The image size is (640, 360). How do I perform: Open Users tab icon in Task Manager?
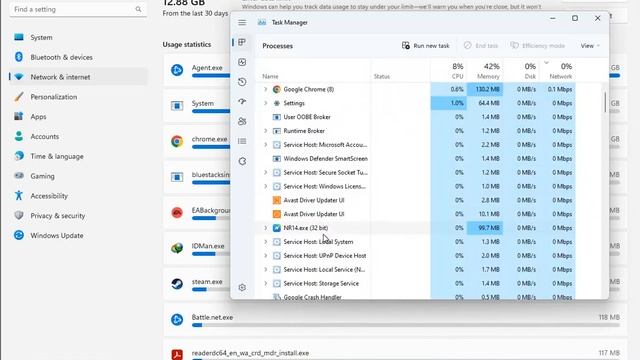click(x=242, y=121)
